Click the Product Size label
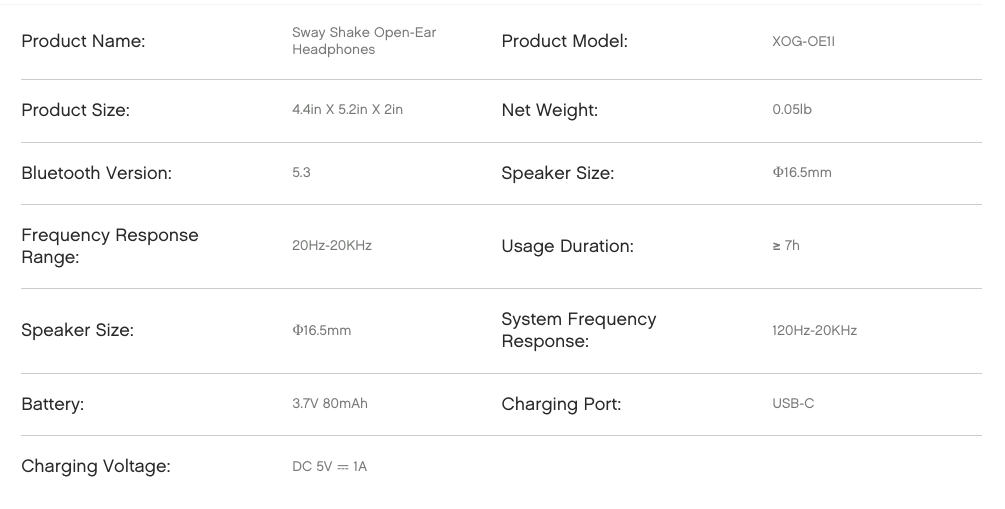 [76, 110]
